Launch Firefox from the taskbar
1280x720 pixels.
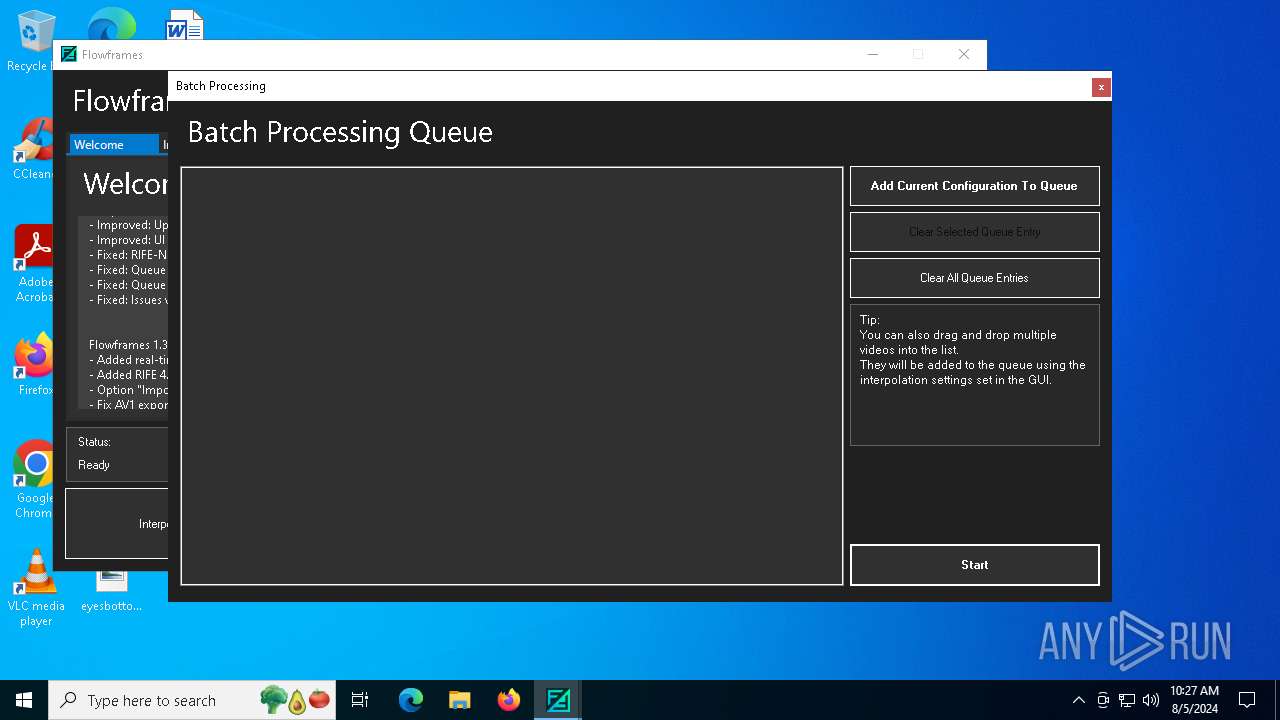509,700
